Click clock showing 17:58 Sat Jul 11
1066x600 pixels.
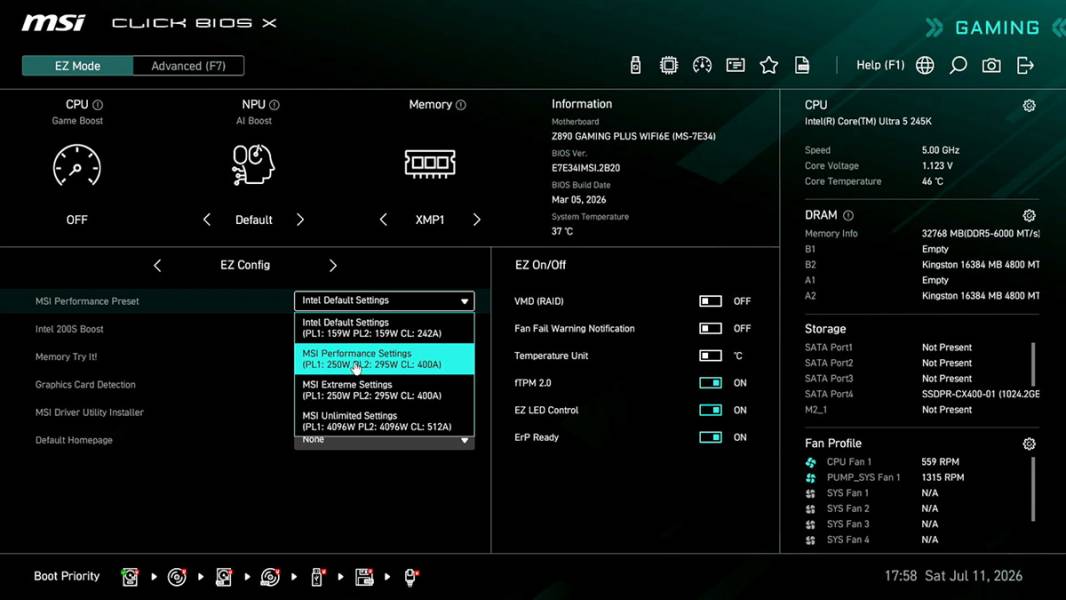[953, 576]
